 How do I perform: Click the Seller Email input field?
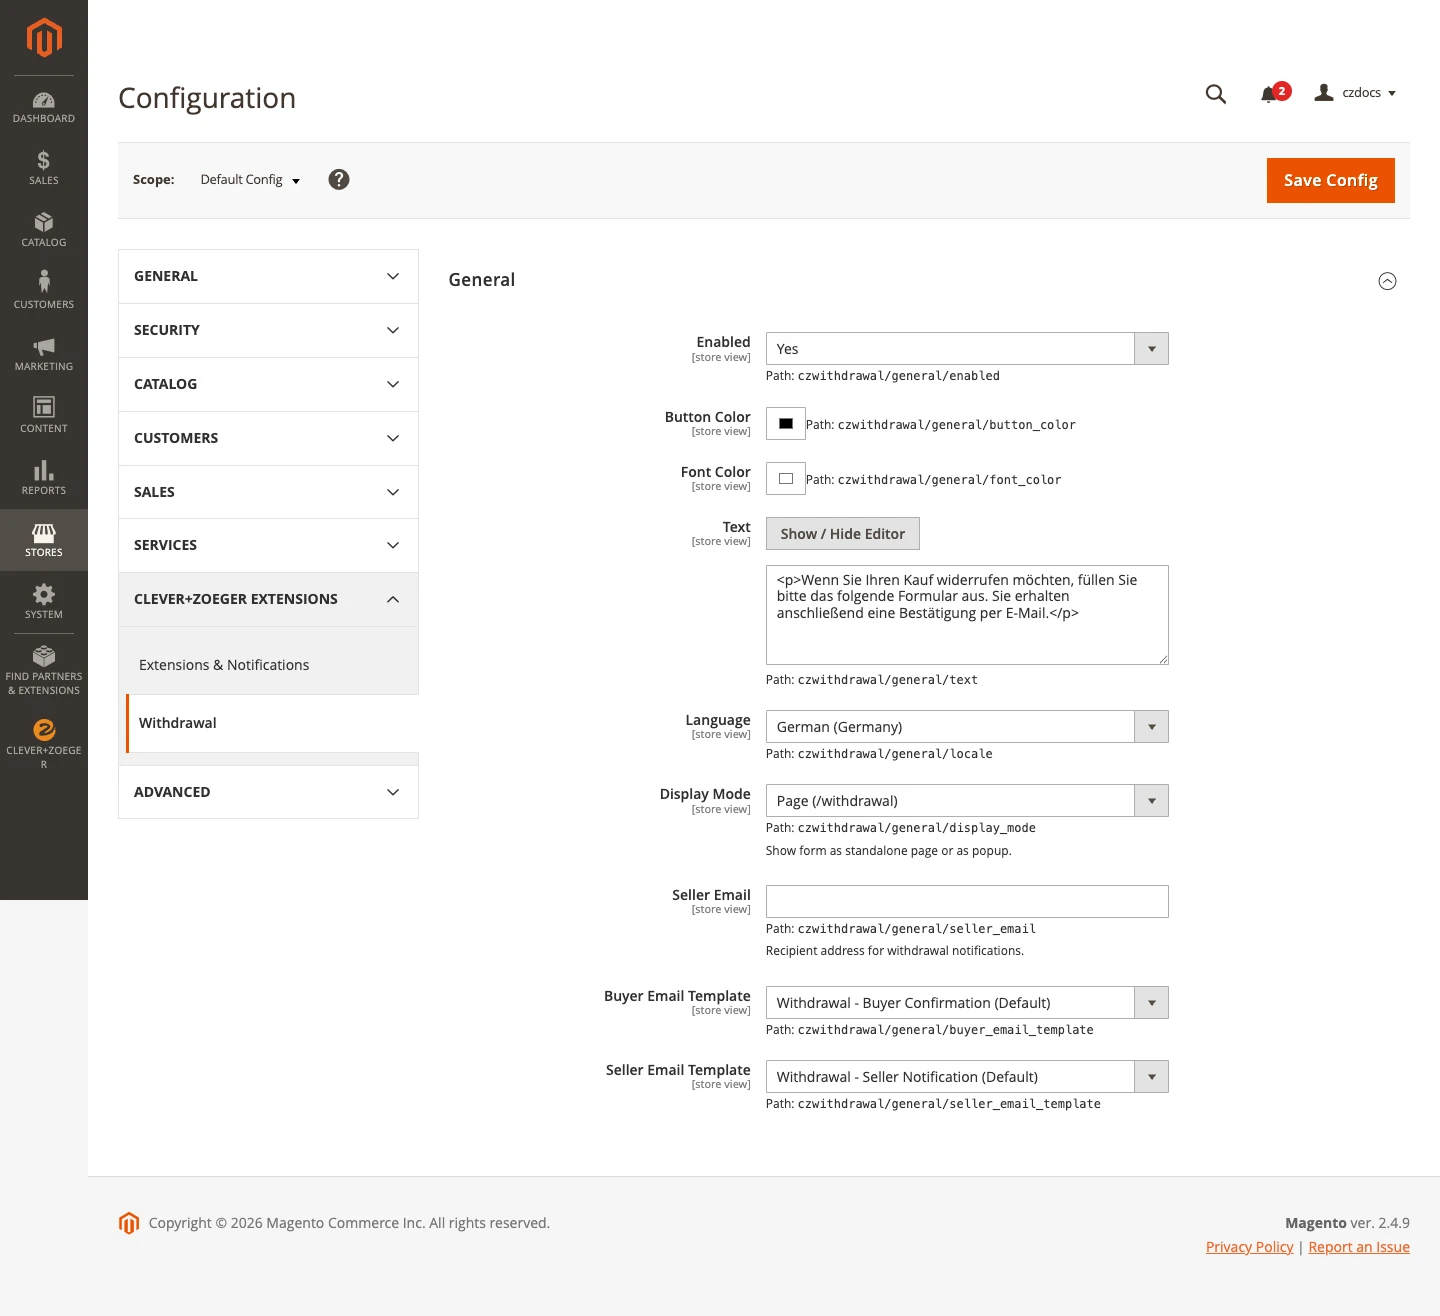pos(967,901)
